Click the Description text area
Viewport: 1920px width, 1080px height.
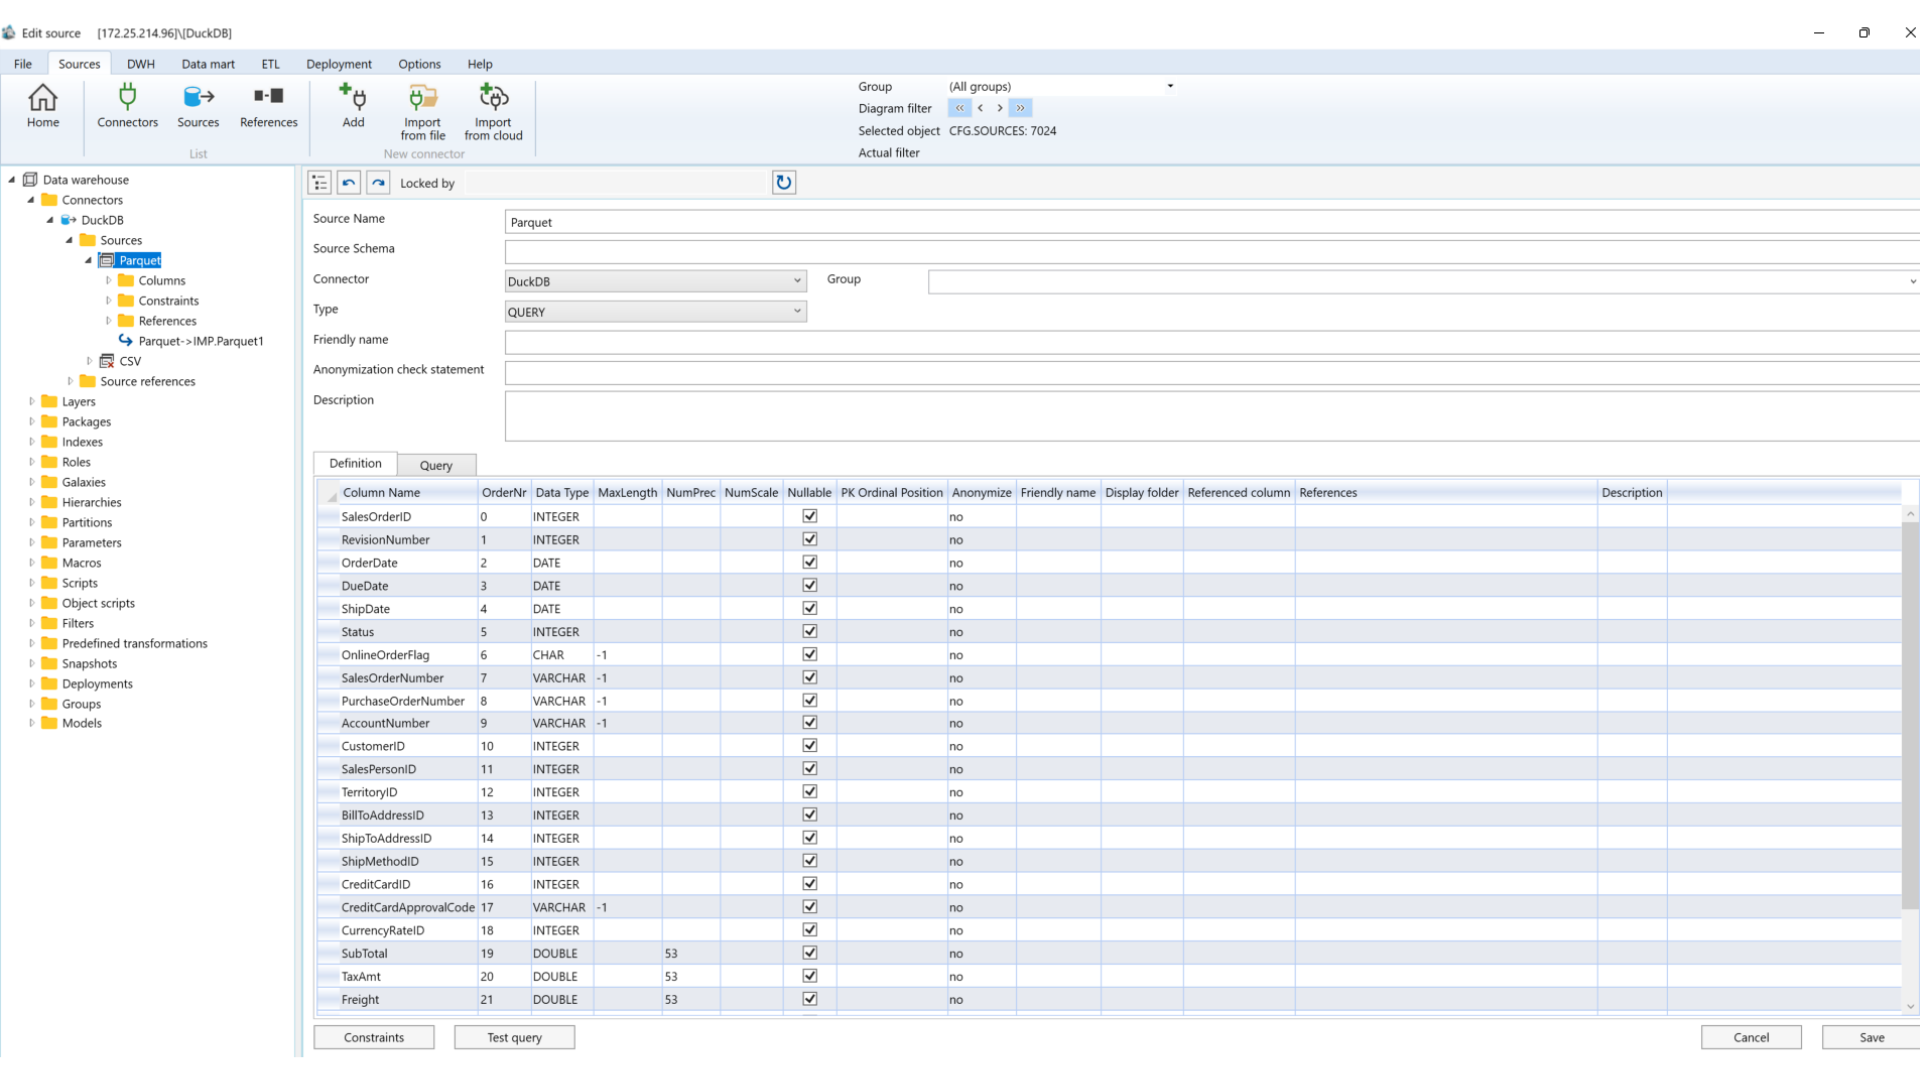(1212, 416)
